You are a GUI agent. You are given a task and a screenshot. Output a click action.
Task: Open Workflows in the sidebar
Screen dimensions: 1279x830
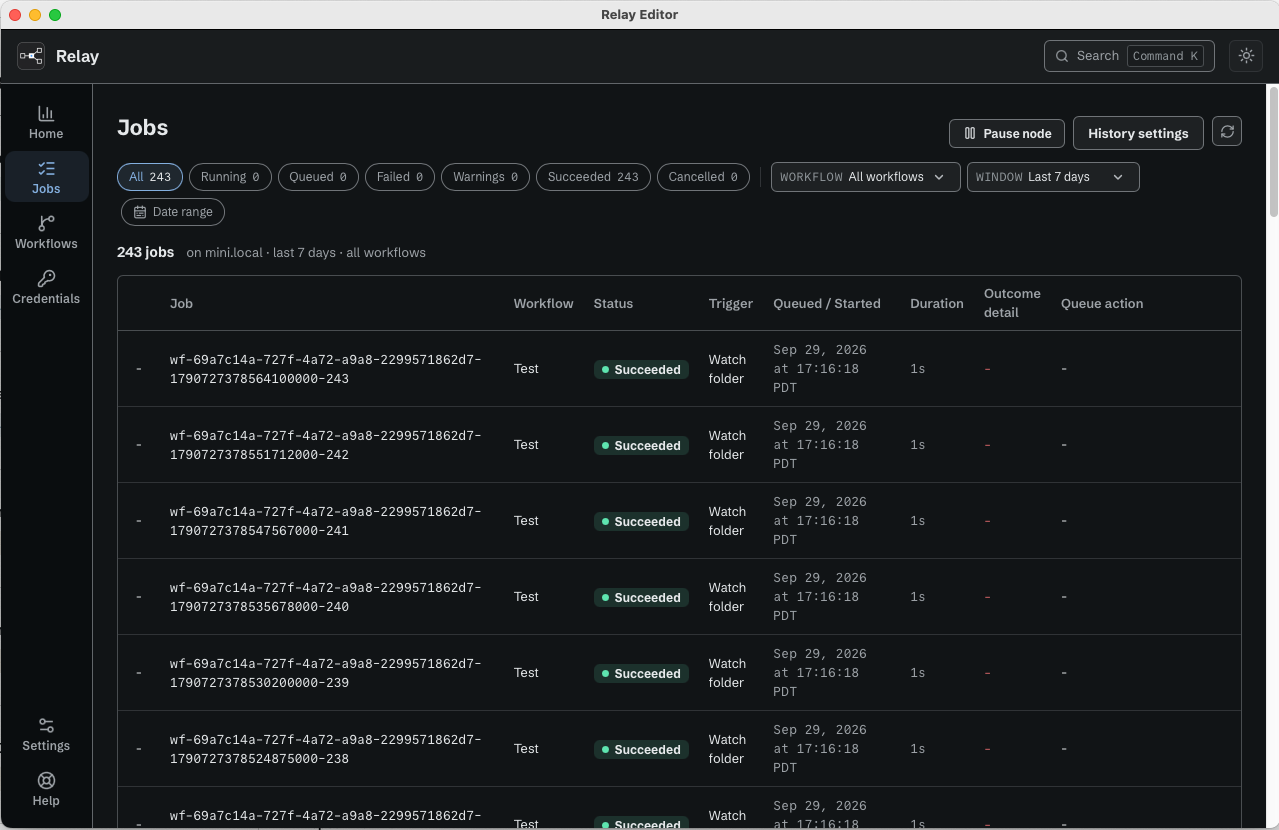tap(46, 232)
